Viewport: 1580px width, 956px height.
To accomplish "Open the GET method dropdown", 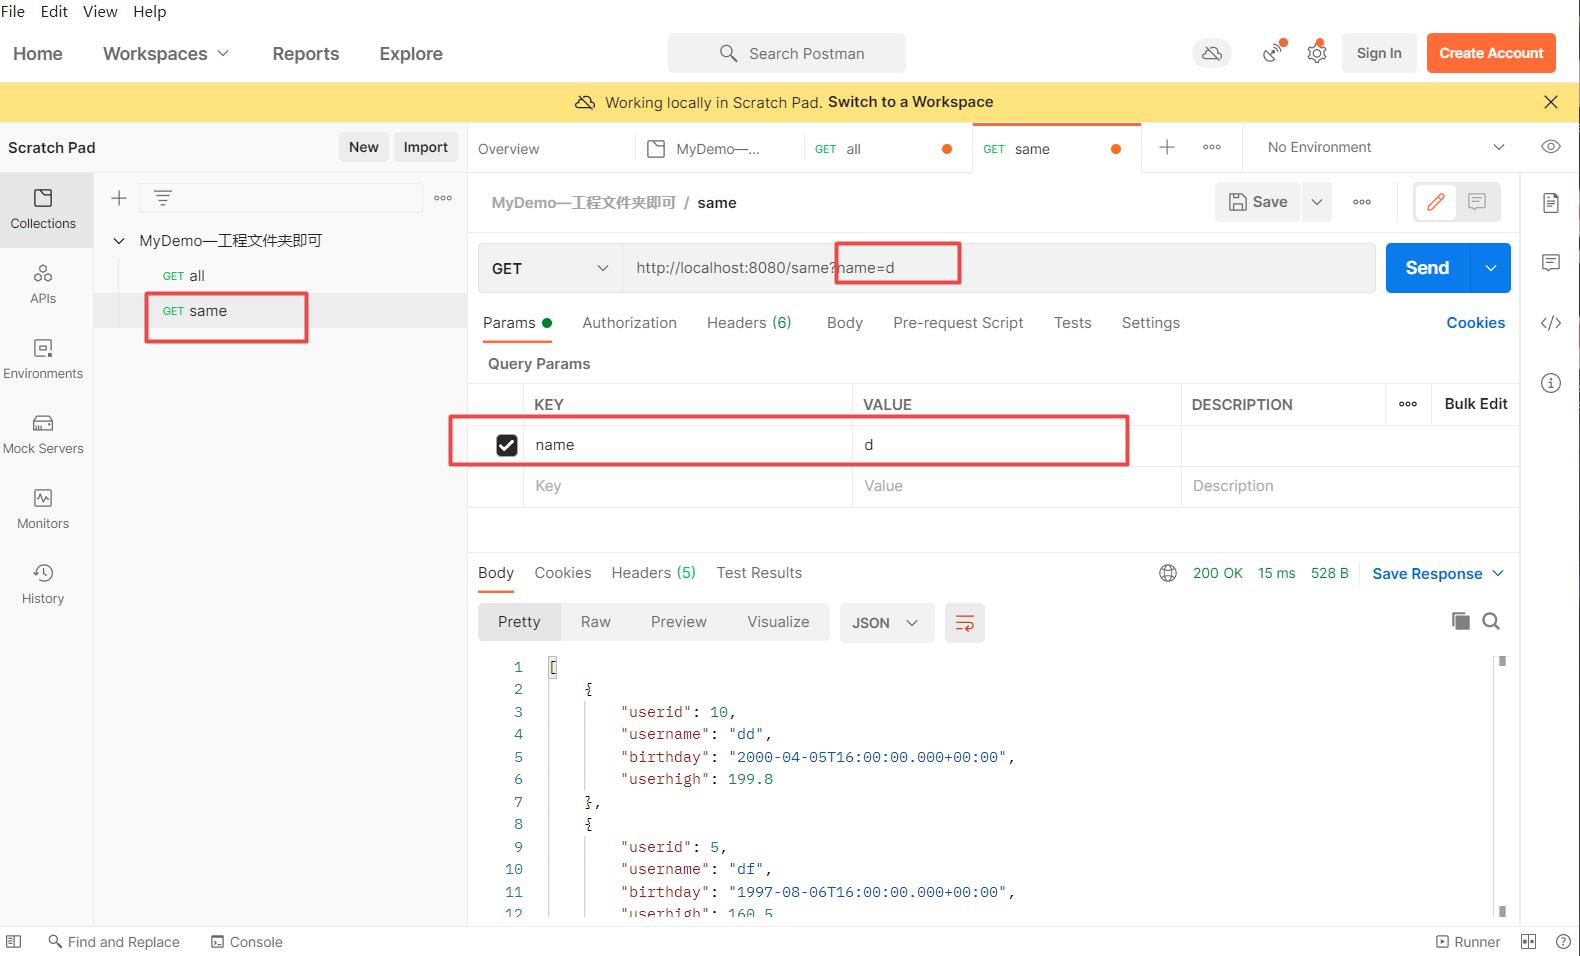I will [550, 268].
